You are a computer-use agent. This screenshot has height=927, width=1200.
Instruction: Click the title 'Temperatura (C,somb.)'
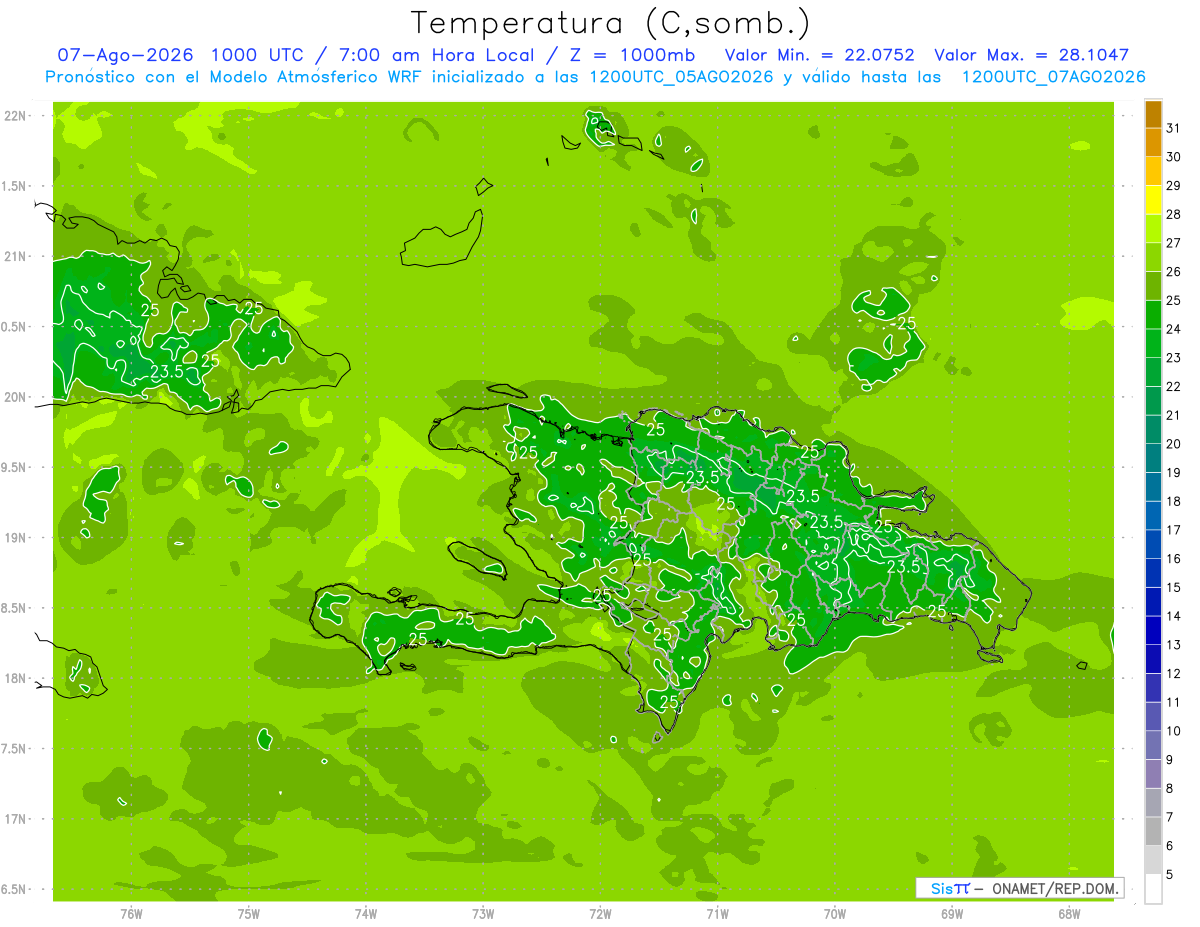(x=611, y=23)
